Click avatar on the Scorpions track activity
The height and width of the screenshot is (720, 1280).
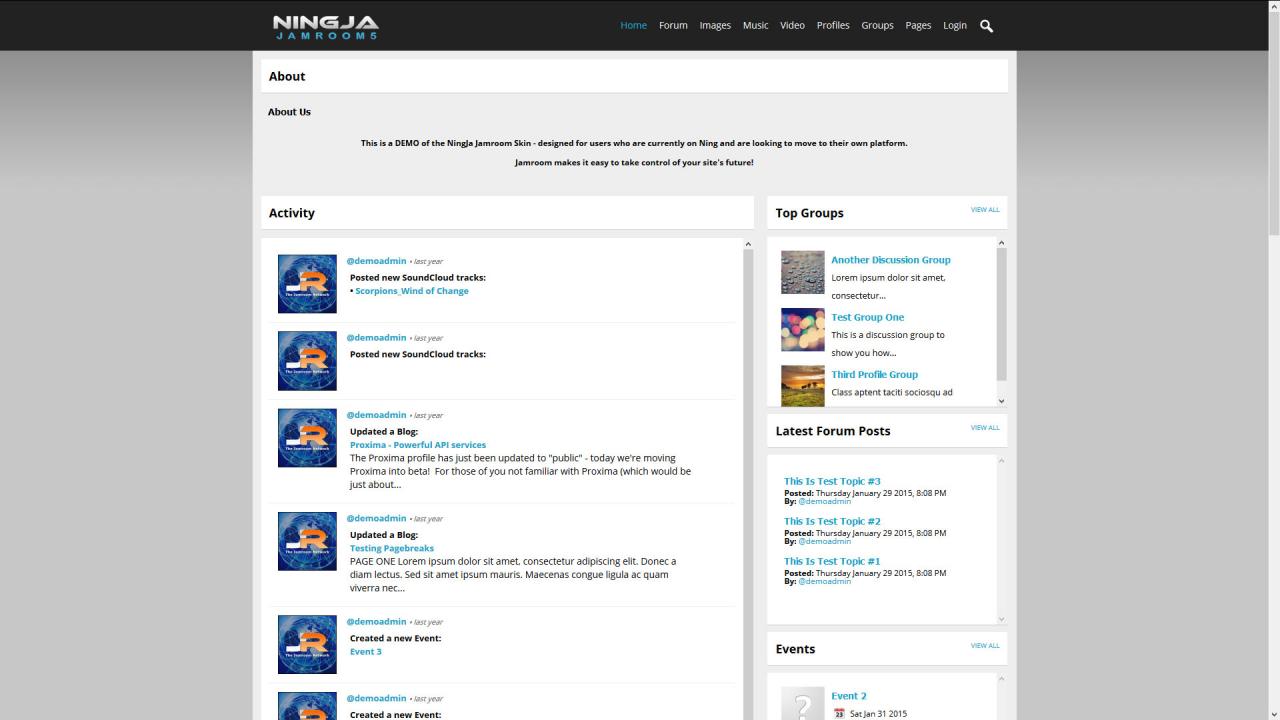(307, 284)
